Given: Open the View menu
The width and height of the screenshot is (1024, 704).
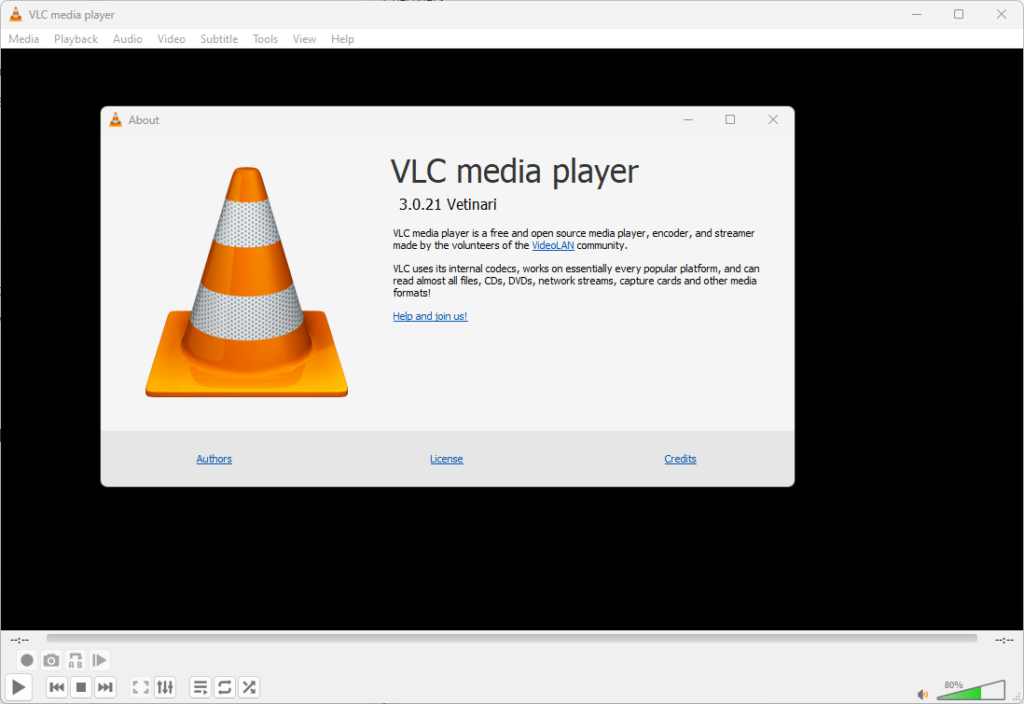Looking at the screenshot, I should point(304,38).
